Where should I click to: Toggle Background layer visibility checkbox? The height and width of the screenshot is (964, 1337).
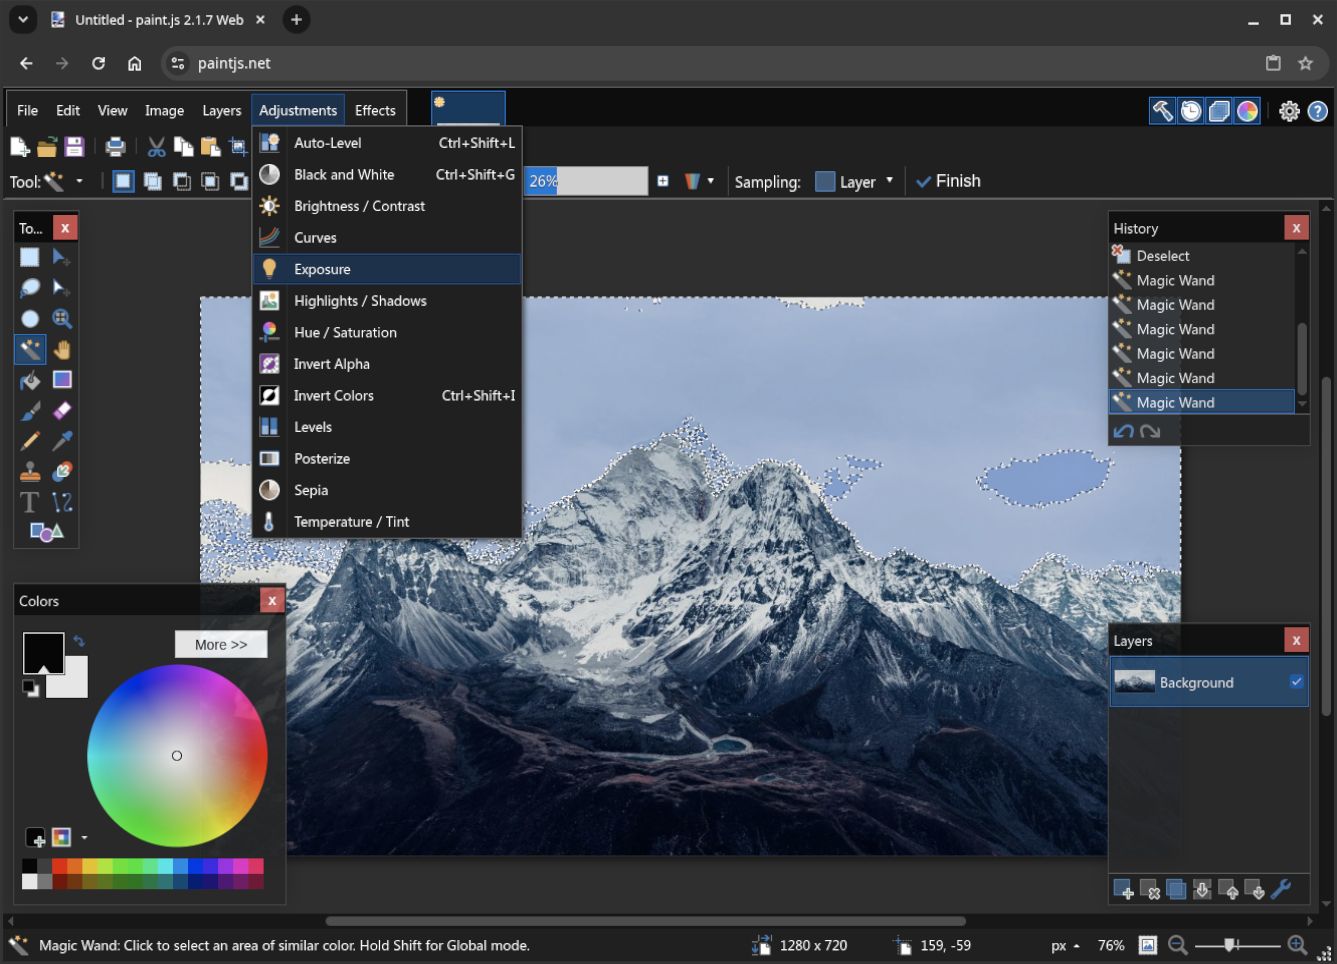pyautogui.click(x=1296, y=682)
